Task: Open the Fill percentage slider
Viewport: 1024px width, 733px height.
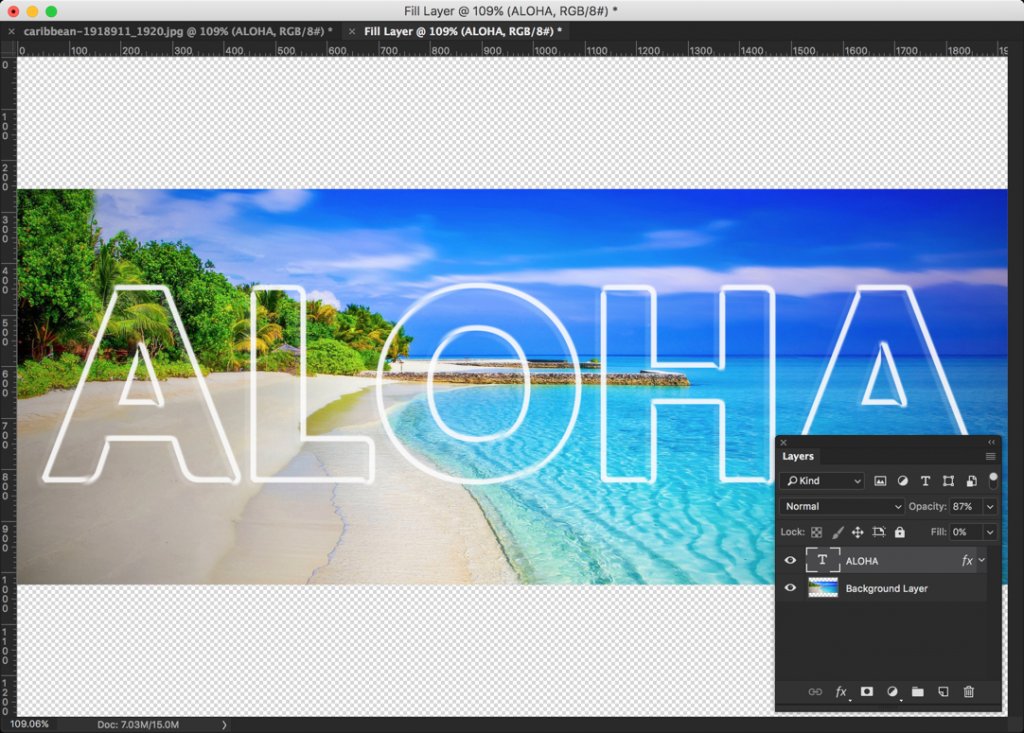Action: pyautogui.click(x=989, y=532)
